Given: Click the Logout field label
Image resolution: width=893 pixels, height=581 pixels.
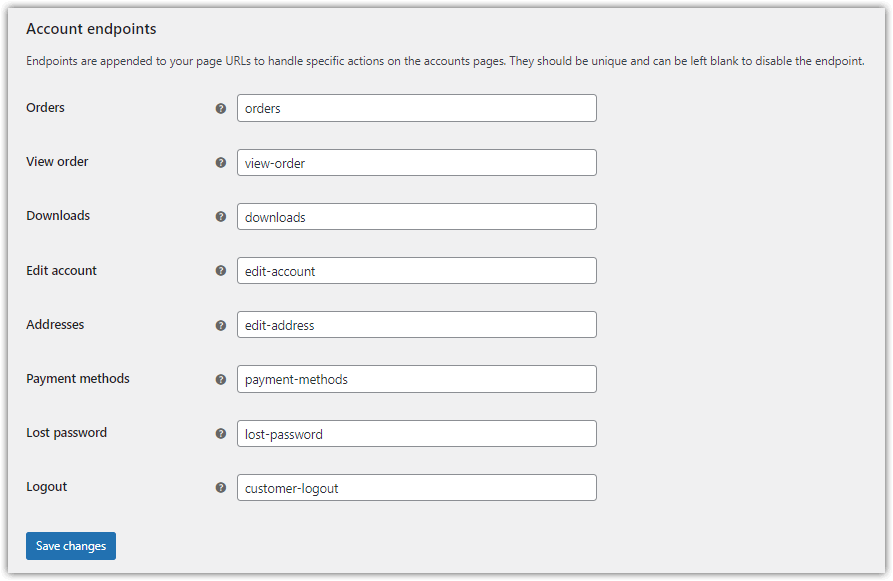Looking at the screenshot, I should pyautogui.click(x=47, y=487).
